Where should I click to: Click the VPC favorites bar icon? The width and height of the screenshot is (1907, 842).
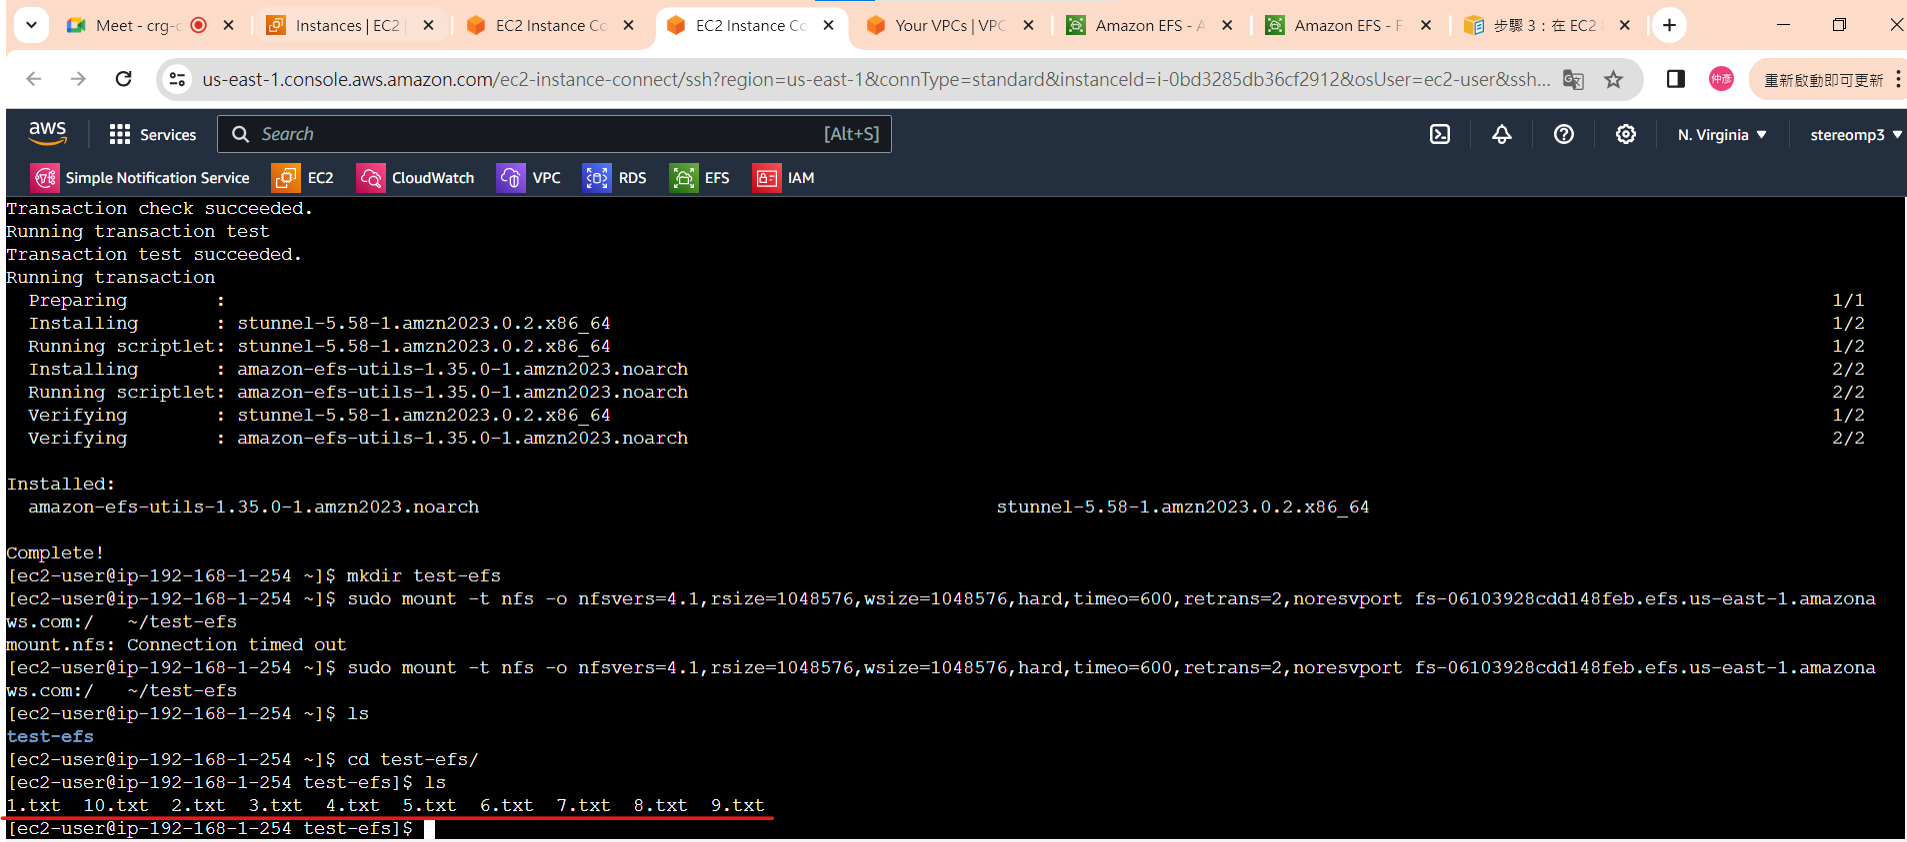click(x=511, y=178)
